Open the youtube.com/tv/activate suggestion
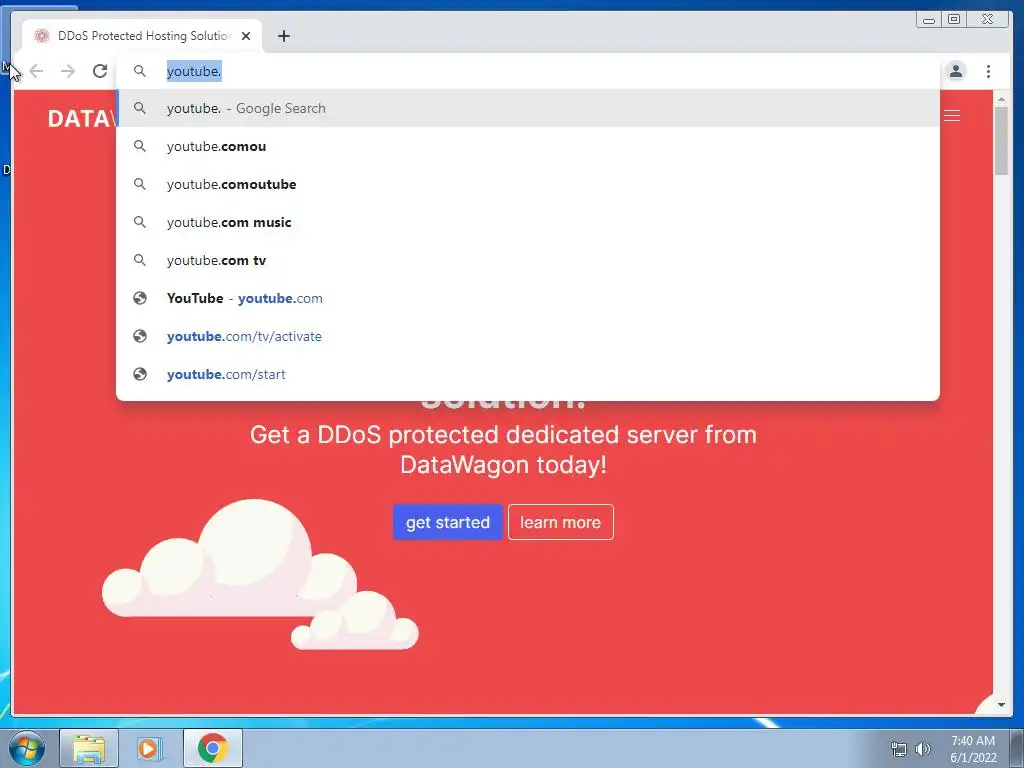1024x768 pixels. pos(528,336)
